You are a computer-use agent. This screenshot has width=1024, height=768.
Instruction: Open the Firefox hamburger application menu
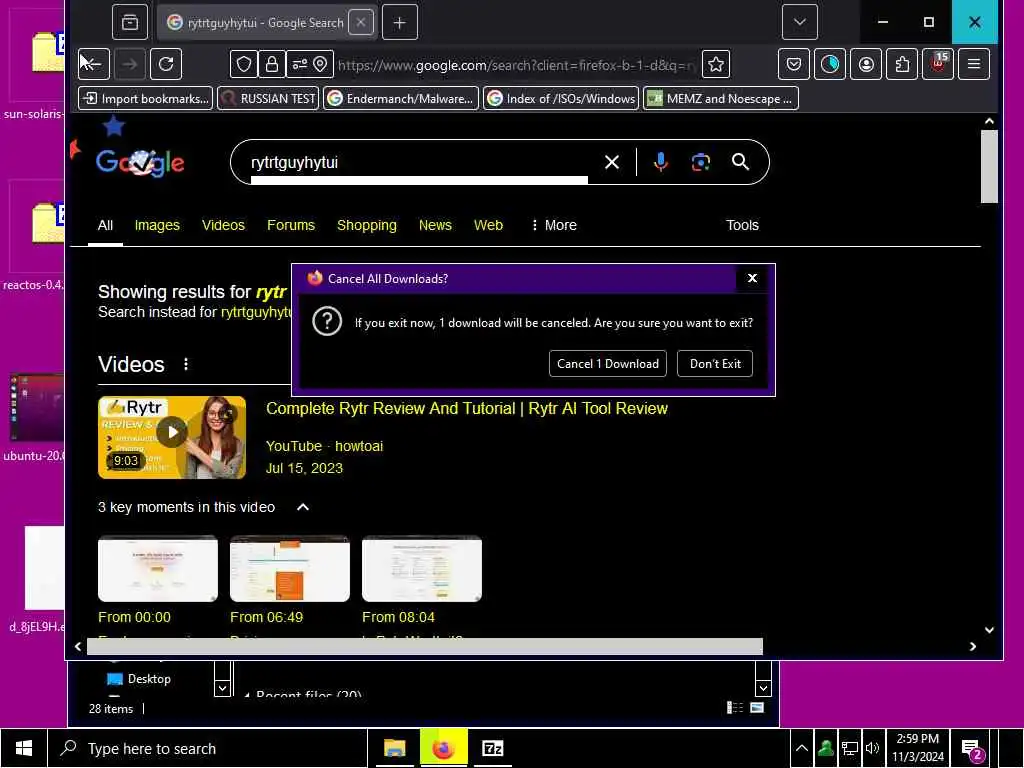click(x=974, y=64)
